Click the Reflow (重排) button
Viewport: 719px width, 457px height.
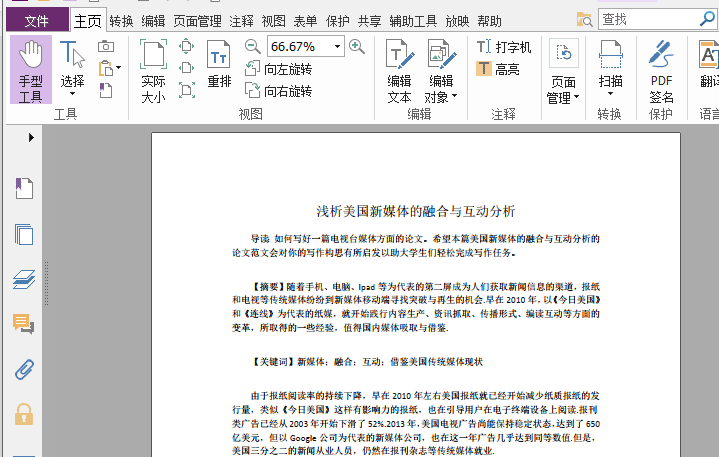pyautogui.click(x=219, y=64)
